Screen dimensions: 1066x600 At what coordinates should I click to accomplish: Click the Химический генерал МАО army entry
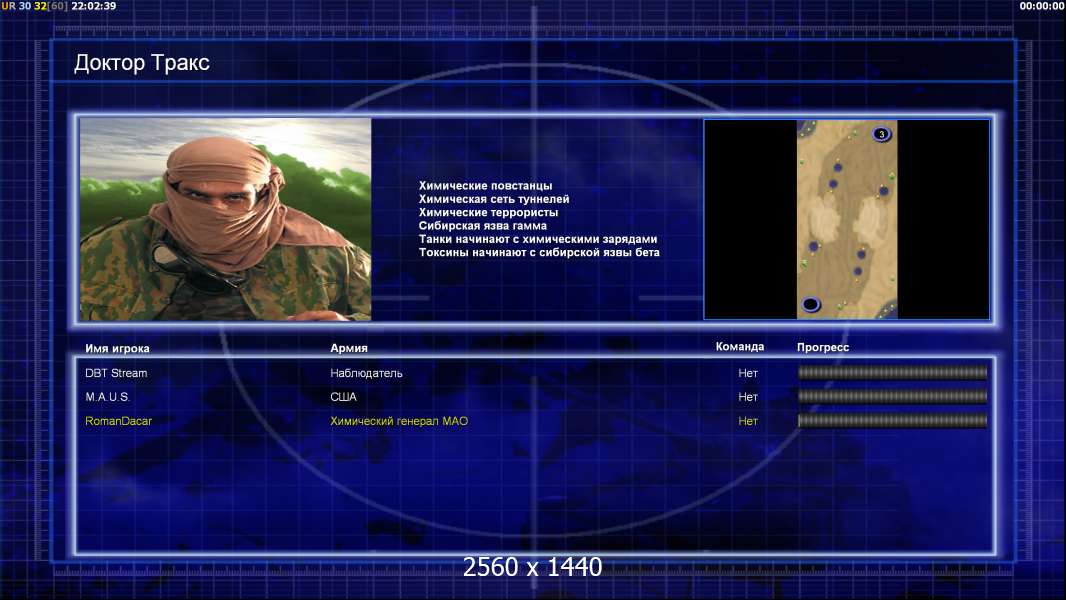point(399,421)
